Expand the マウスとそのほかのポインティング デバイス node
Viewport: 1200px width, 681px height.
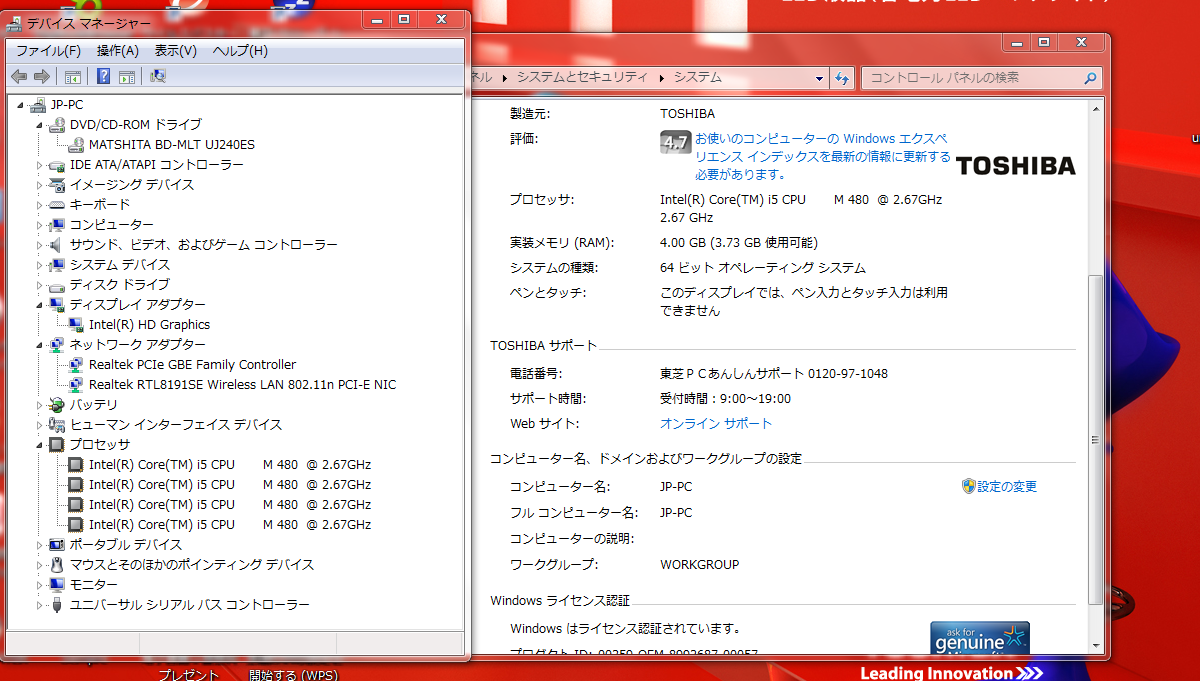point(40,564)
